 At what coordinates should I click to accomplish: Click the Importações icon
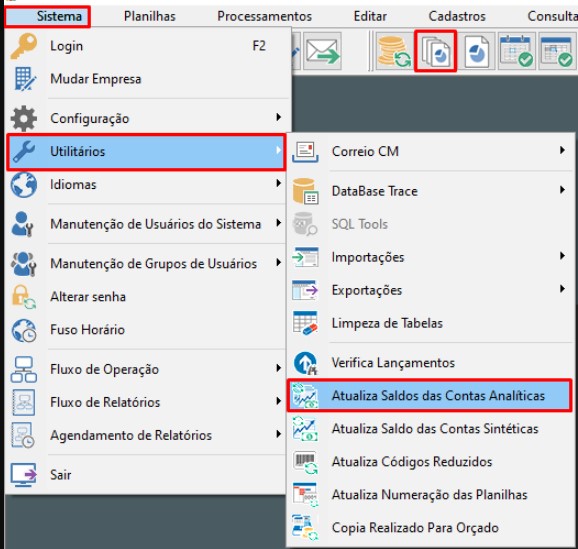tap(305, 257)
